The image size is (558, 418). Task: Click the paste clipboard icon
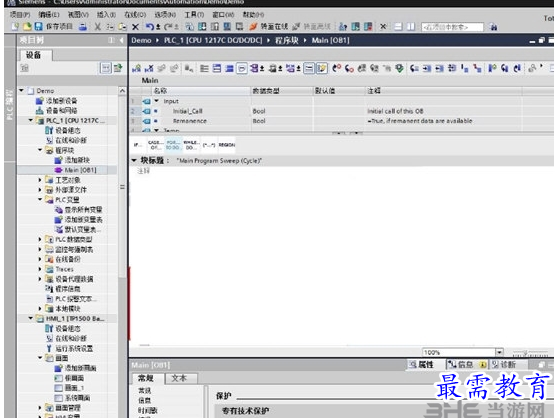(122, 27)
